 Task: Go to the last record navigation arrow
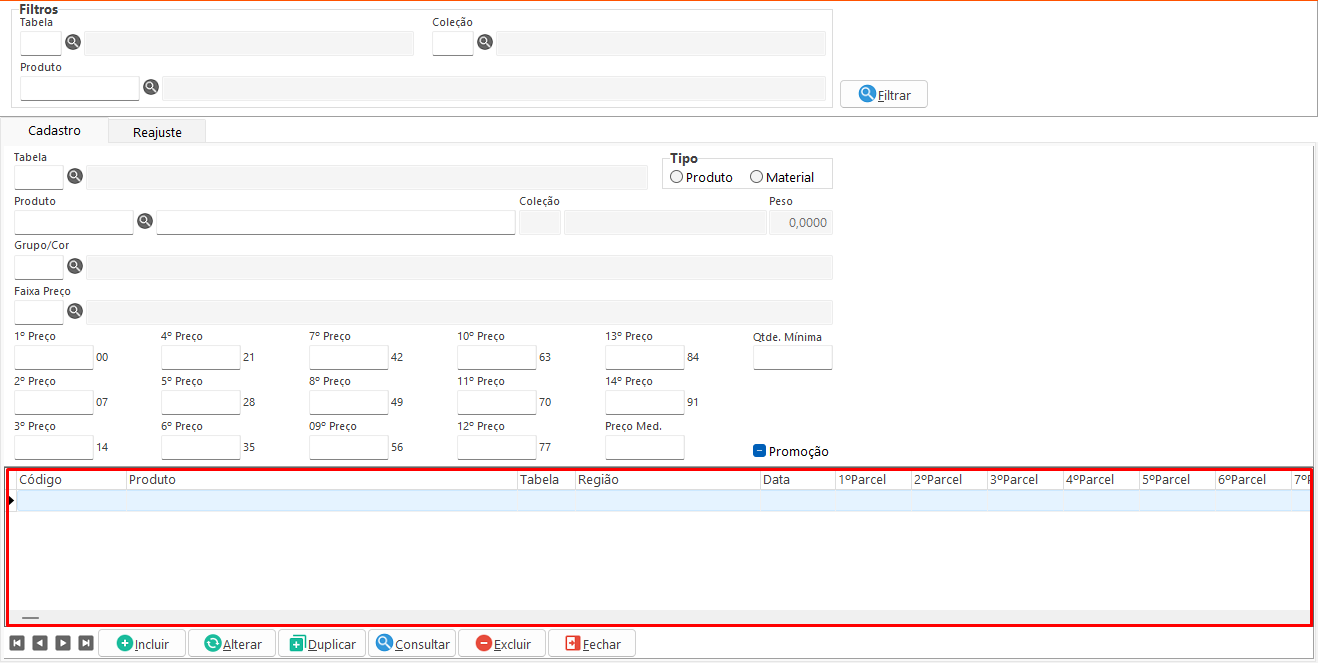[x=86, y=643]
